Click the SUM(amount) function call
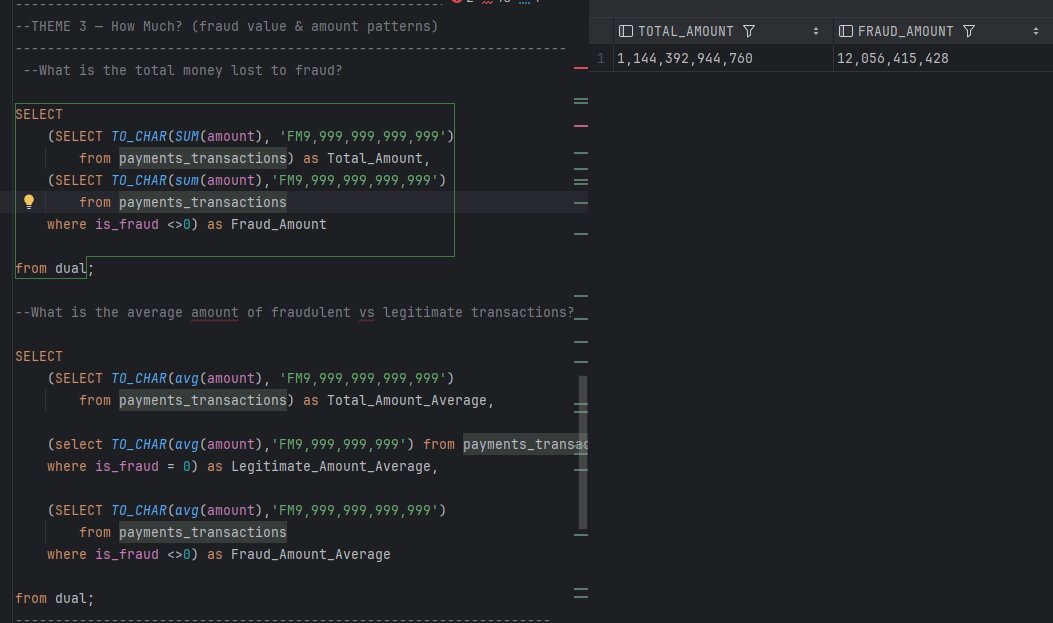1053x623 pixels. [219, 136]
